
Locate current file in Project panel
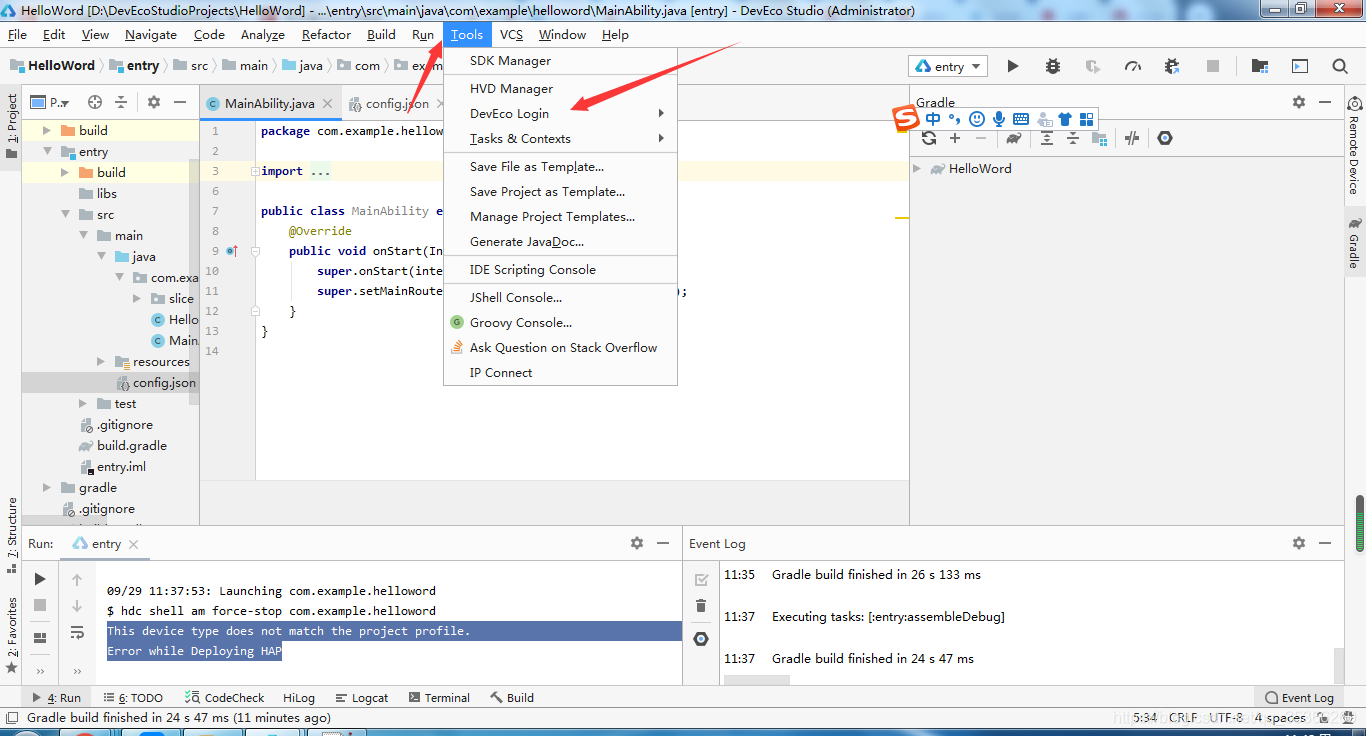point(95,102)
